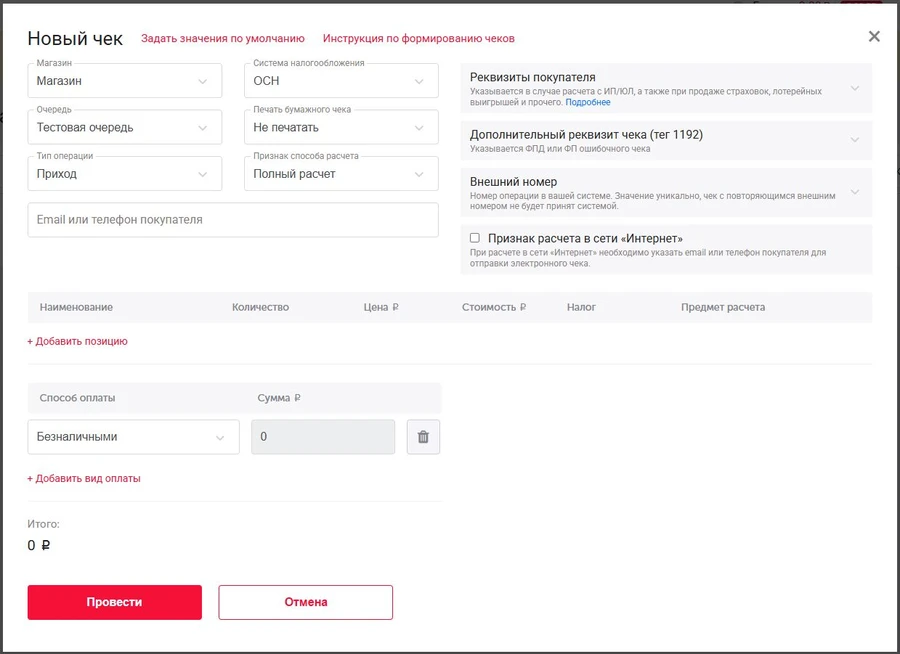This screenshot has width=900, height=654.
Task: Open the Признак способа расчета dropdown
Action: [341, 174]
